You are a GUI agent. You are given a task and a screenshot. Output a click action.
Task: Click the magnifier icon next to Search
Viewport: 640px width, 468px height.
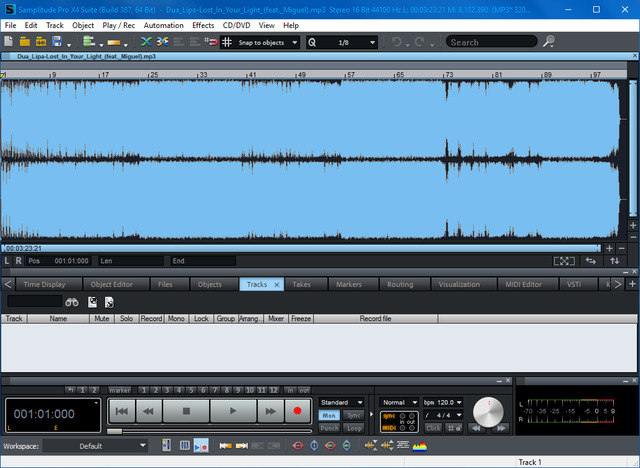click(x=549, y=42)
